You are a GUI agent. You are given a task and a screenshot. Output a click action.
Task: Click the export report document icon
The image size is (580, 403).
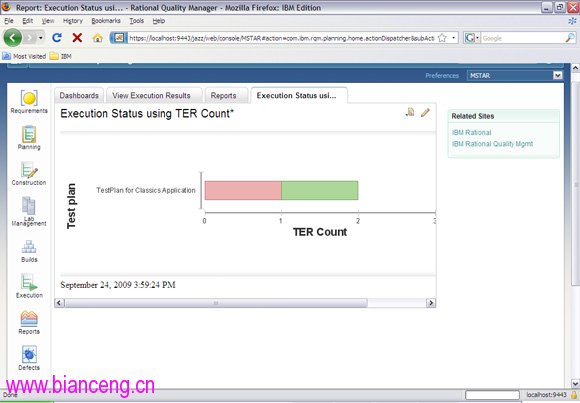pos(410,112)
